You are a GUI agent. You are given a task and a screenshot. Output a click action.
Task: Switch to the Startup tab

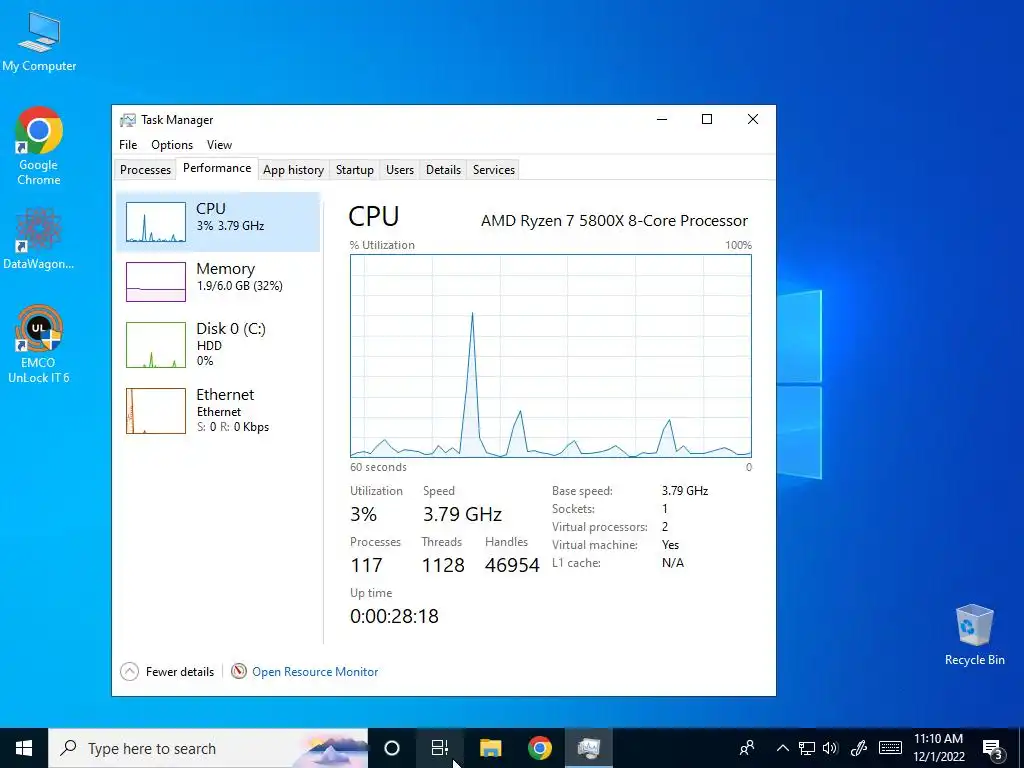(355, 170)
